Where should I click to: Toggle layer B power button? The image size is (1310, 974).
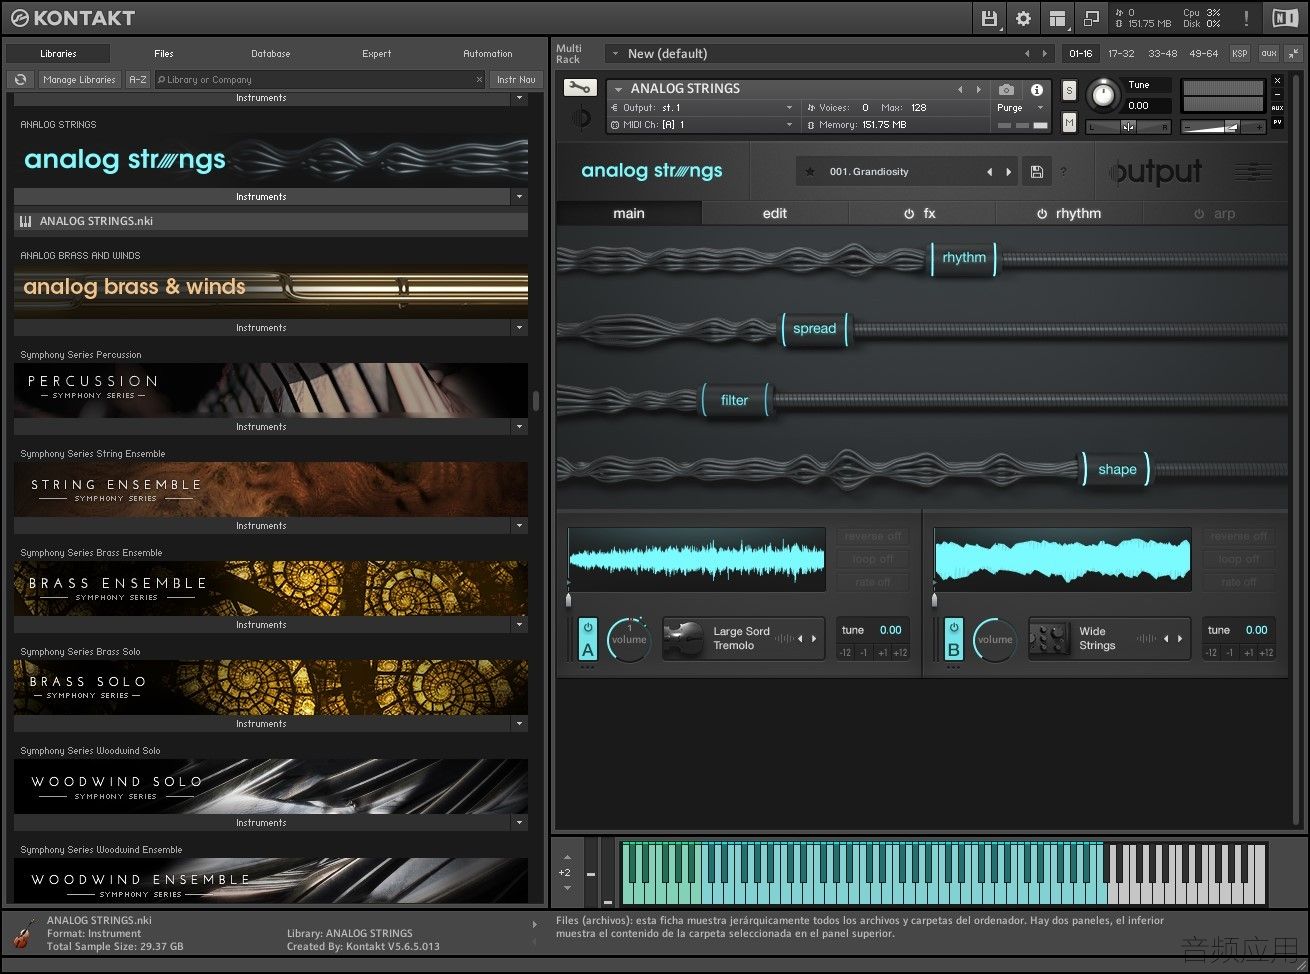point(954,627)
